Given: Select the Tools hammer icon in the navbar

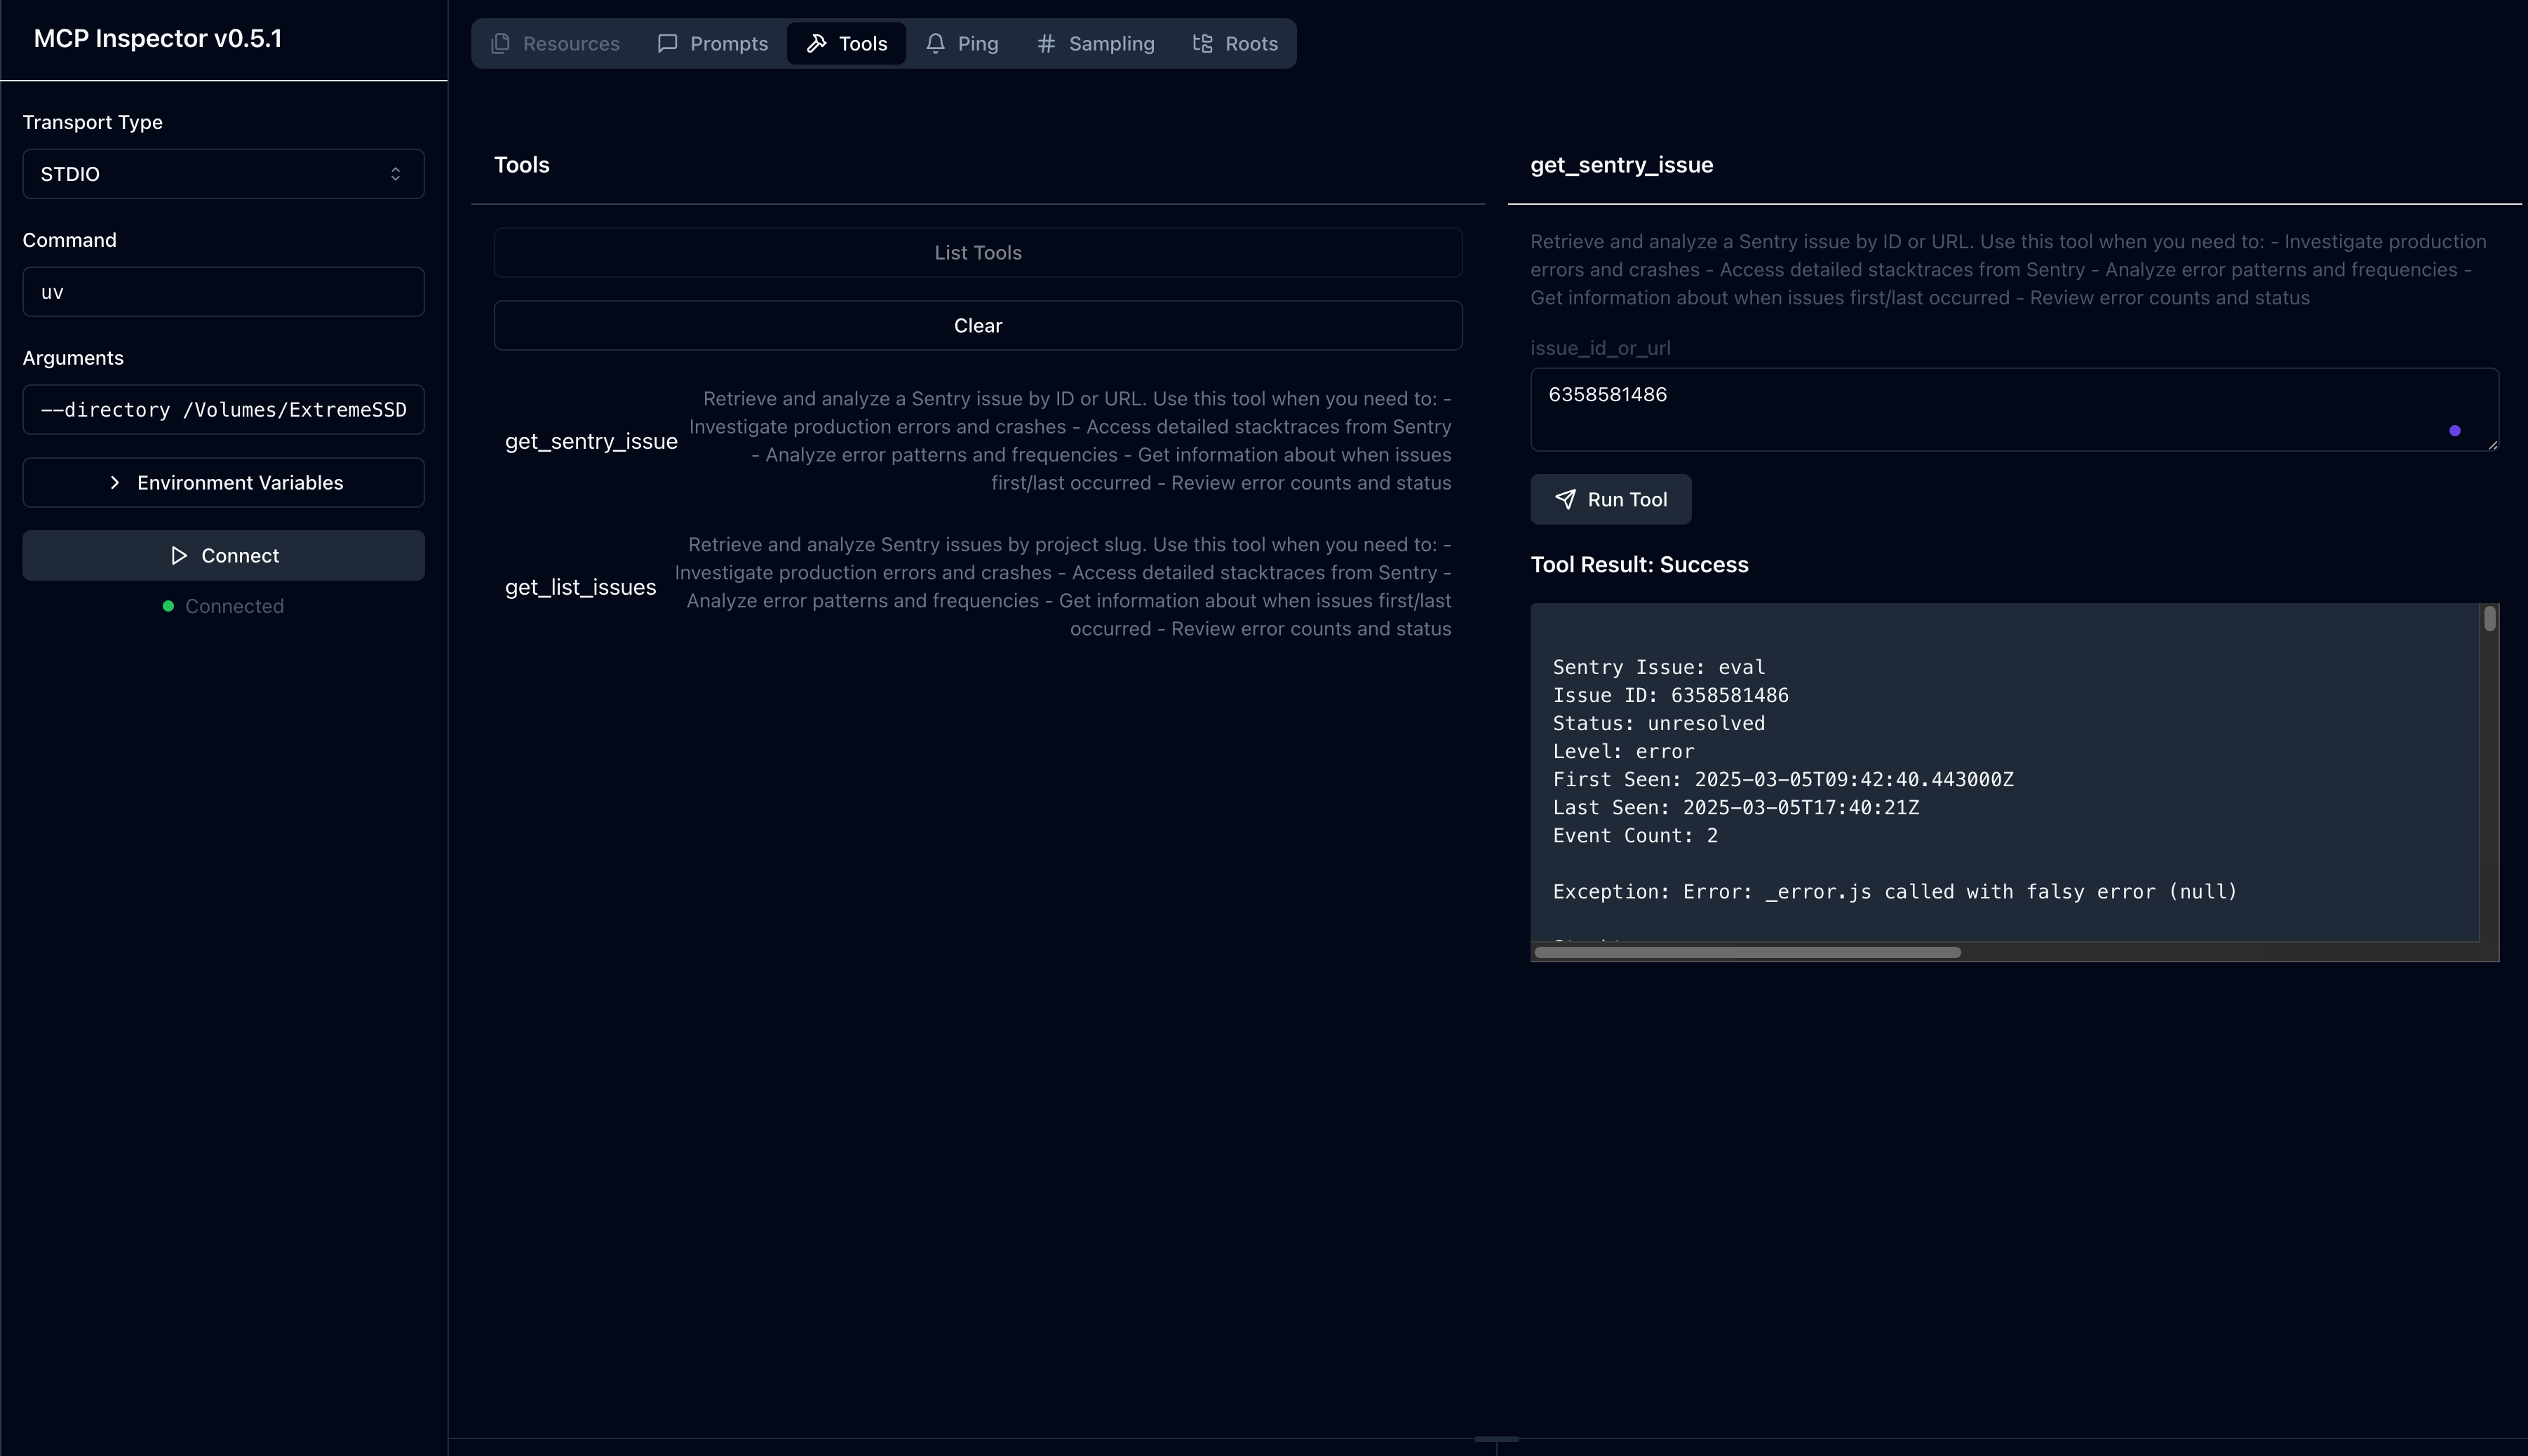Looking at the screenshot, I should click(817, 43).
